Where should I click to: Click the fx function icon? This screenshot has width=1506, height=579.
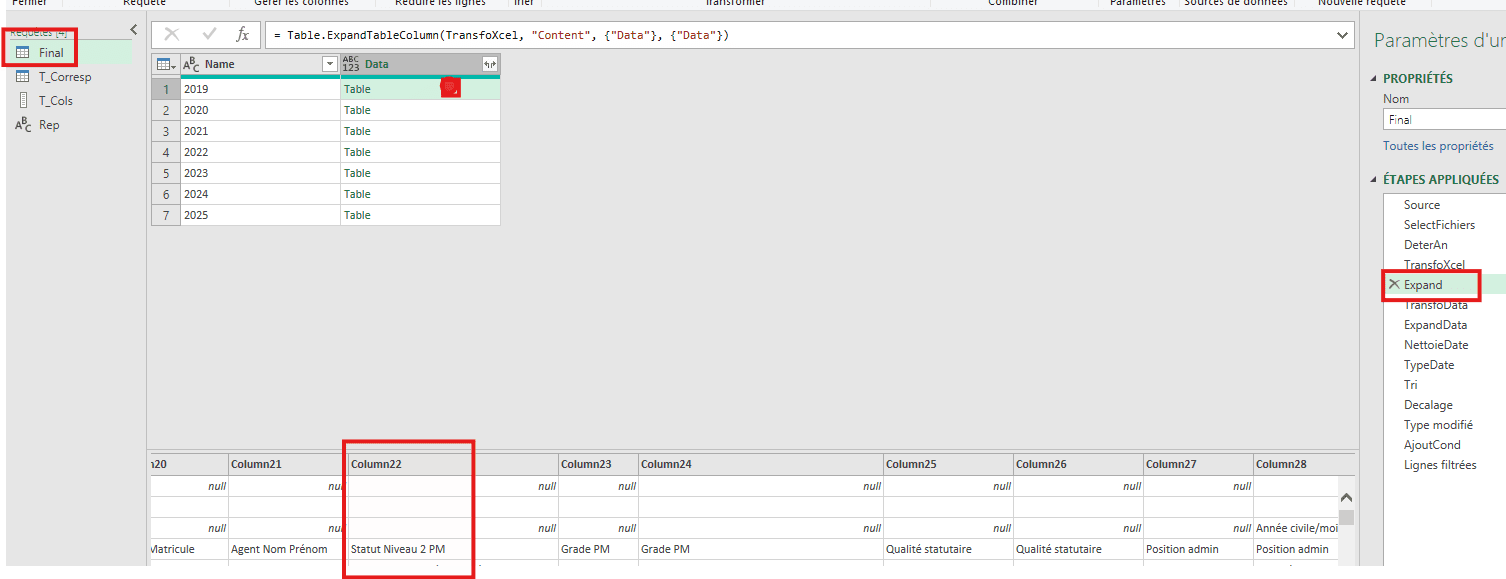(x=242, y=35)
